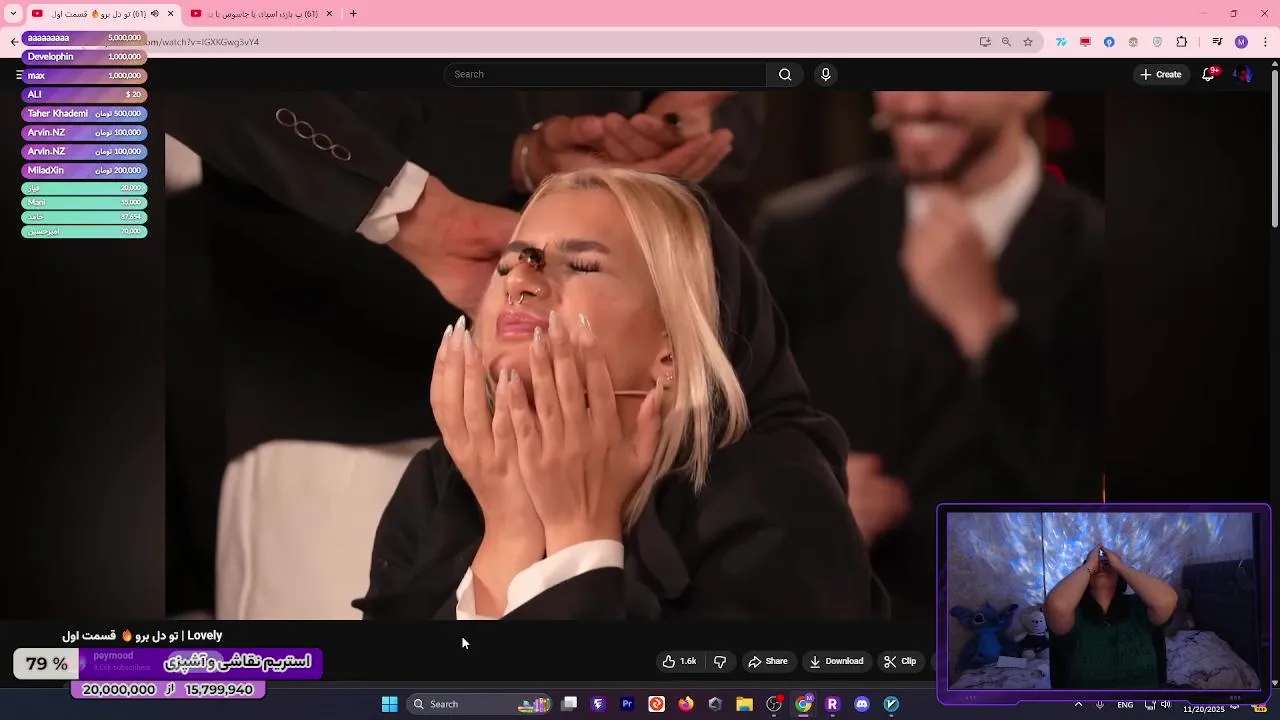
Task: Open the grey shield extension icon
Action: tap(1157, 42)
